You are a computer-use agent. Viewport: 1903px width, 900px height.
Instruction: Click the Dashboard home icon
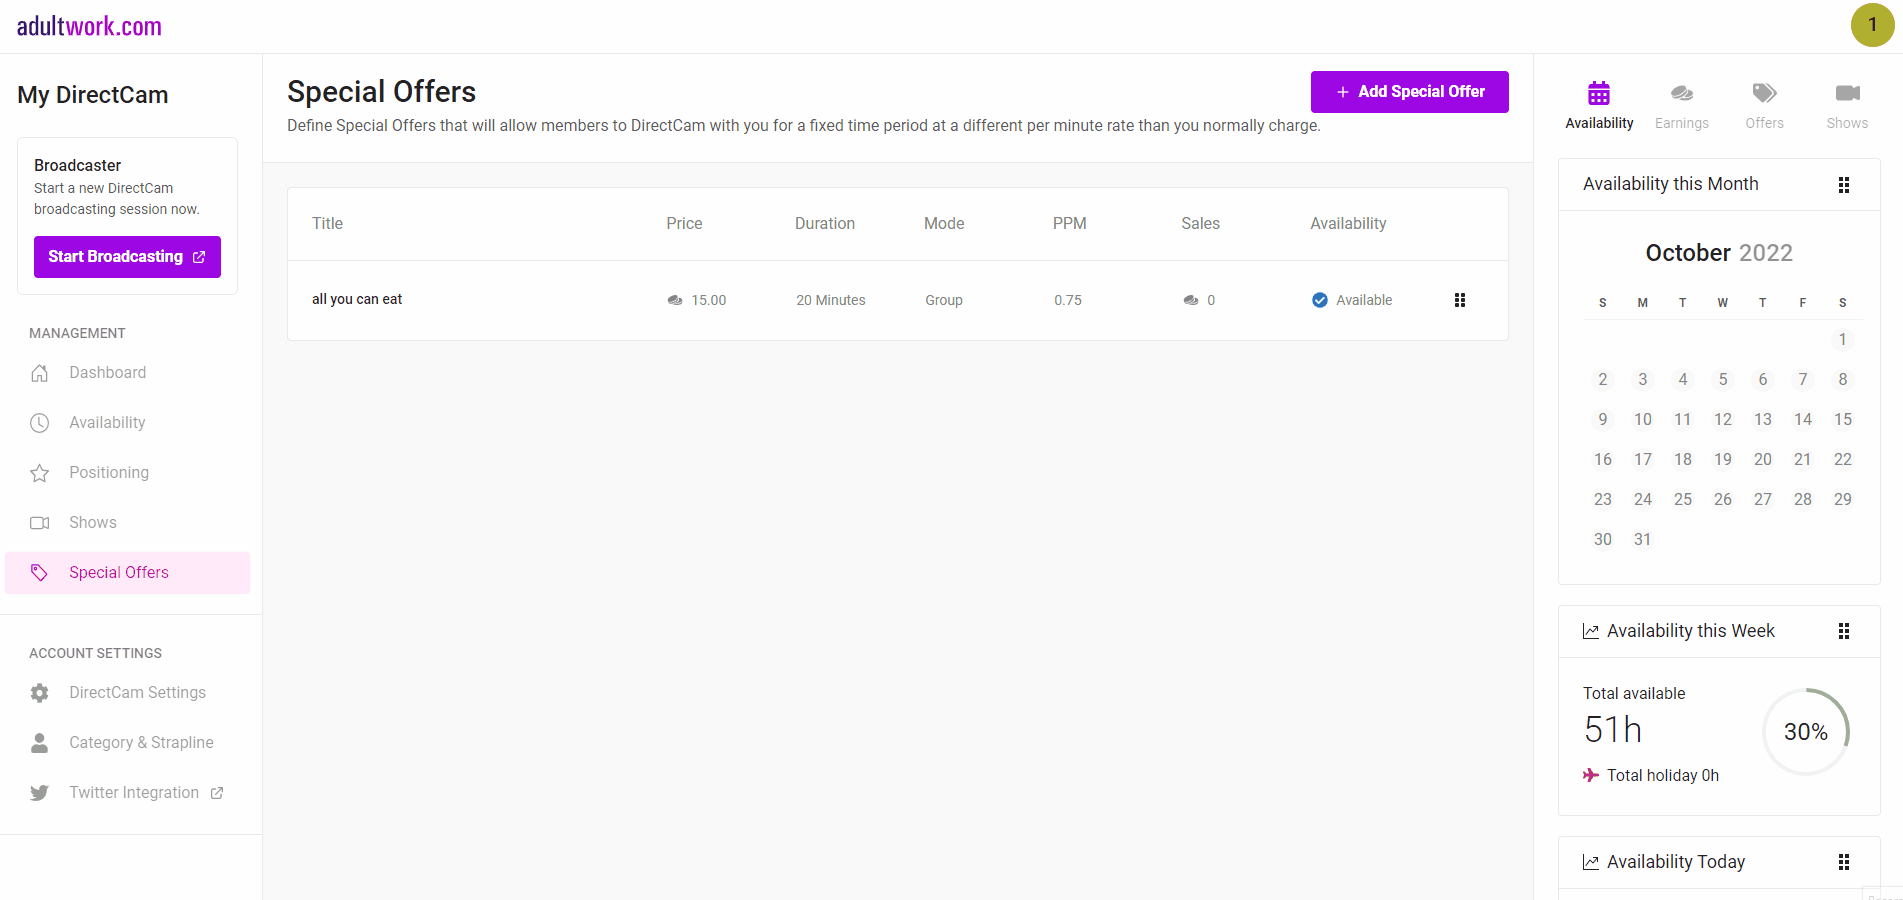[x=40, y=373]
